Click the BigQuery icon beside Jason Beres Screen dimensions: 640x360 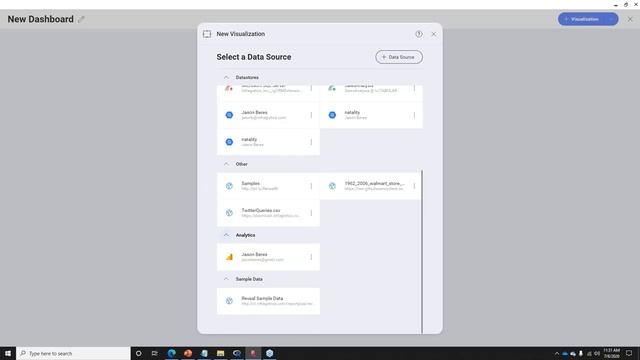229,115
